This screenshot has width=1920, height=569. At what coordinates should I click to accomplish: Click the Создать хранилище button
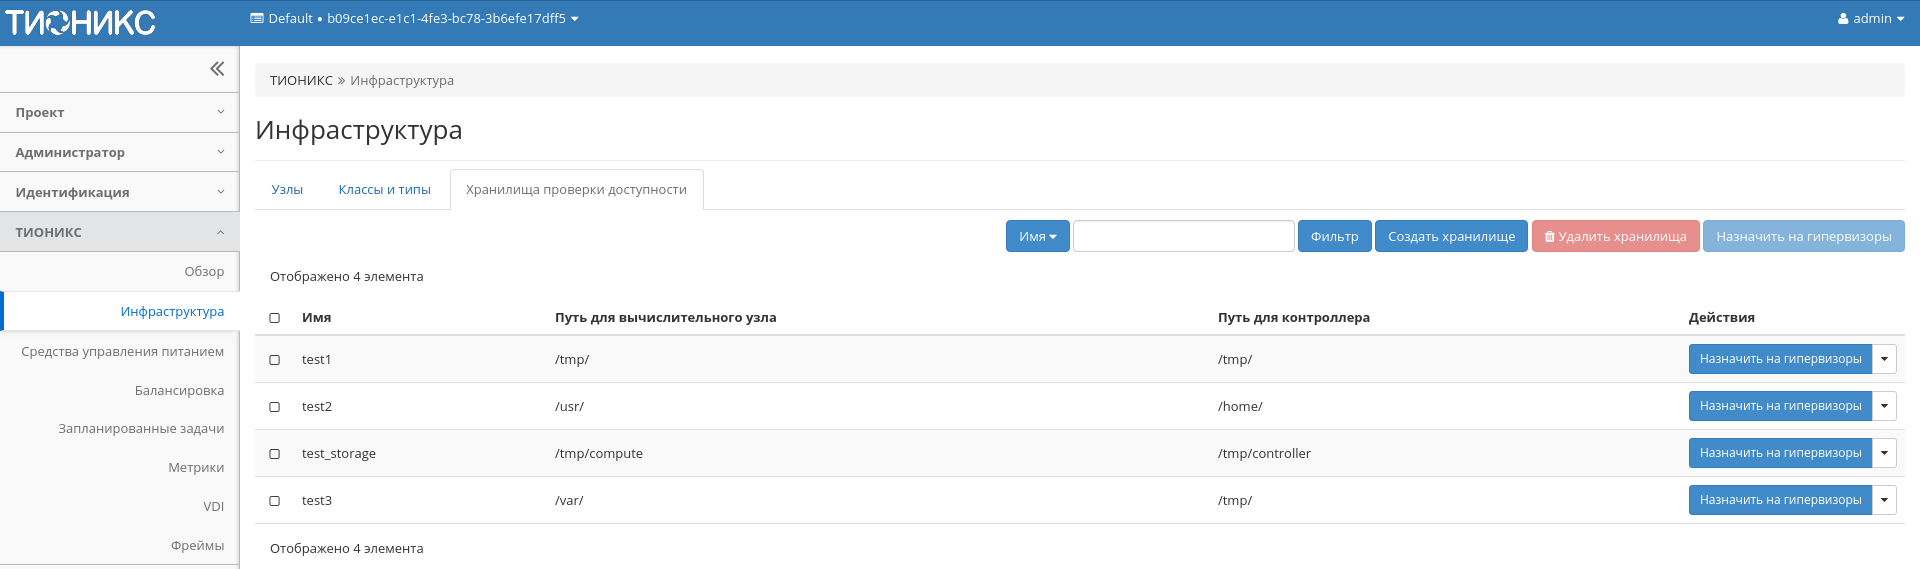[x=1451, y=237]
